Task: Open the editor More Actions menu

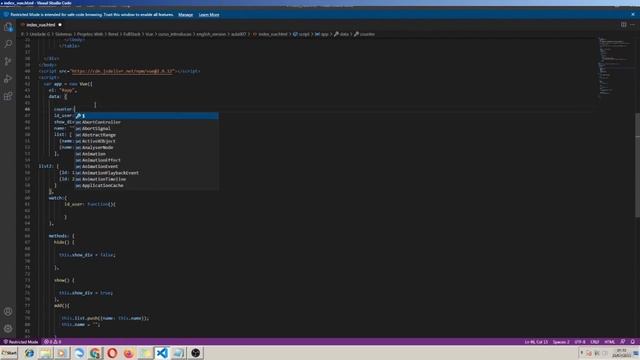Action: coord(633,24)
